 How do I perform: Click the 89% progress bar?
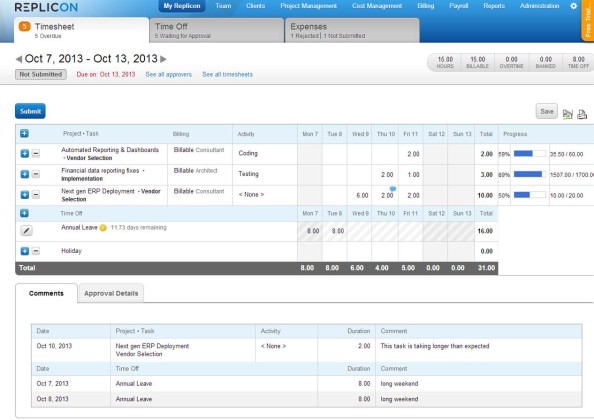(x=530, y=174)
